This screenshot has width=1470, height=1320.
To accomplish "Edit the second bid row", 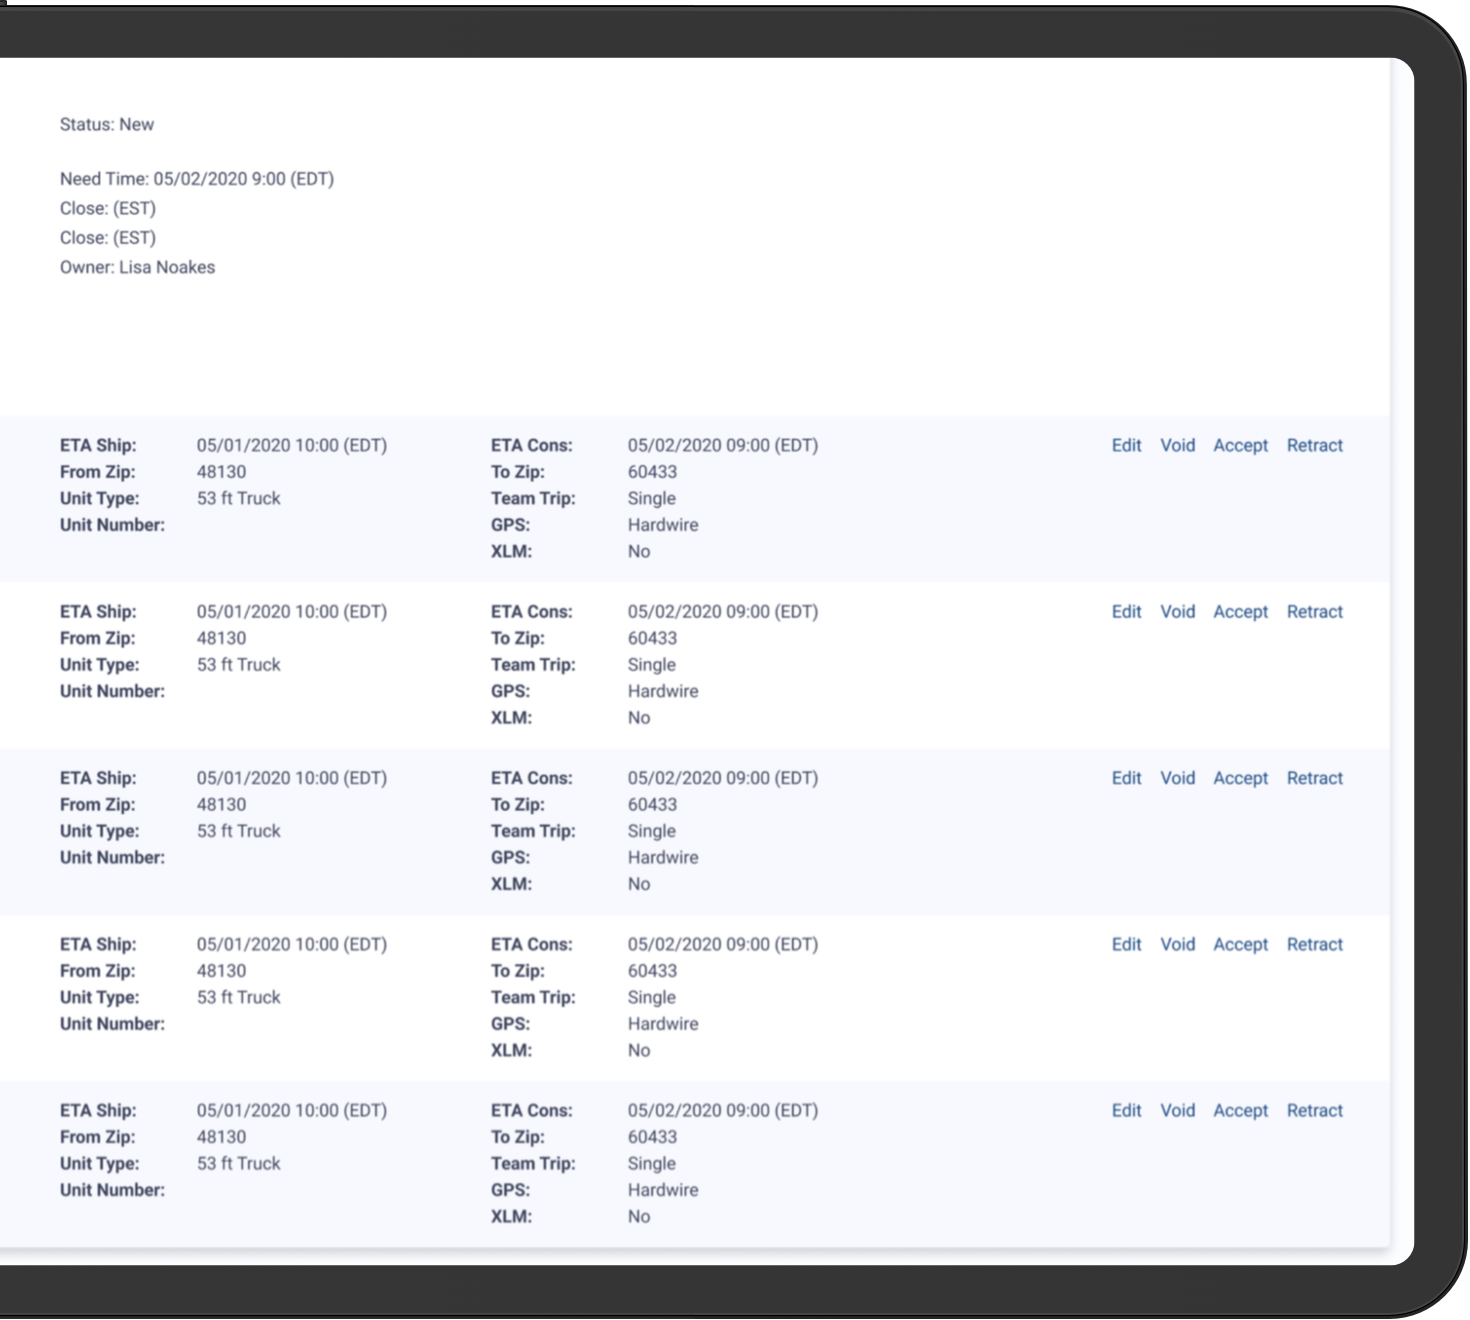I will coord(1126,612).
